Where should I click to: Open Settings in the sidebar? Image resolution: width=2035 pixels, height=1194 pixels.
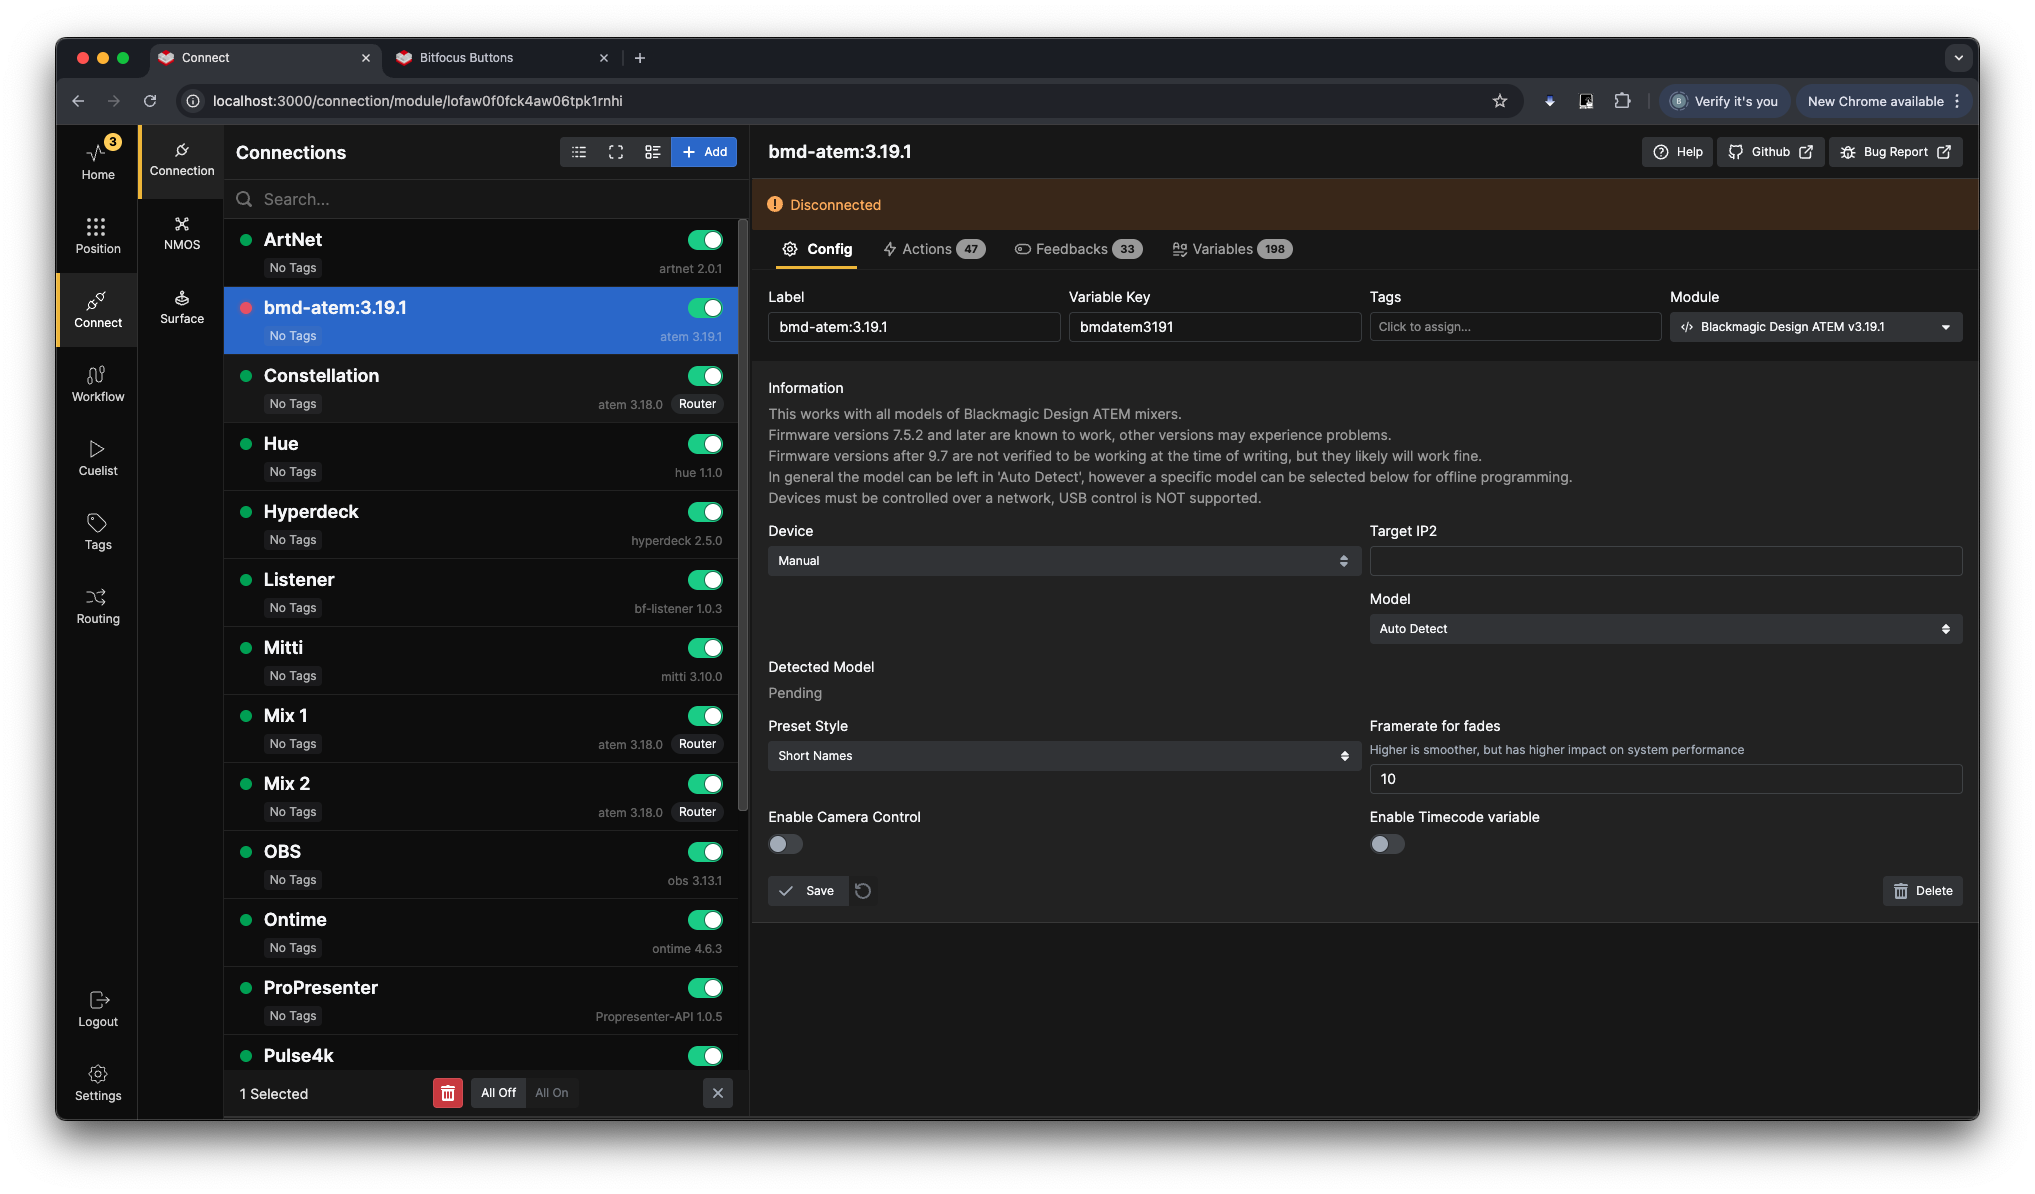97,1082
